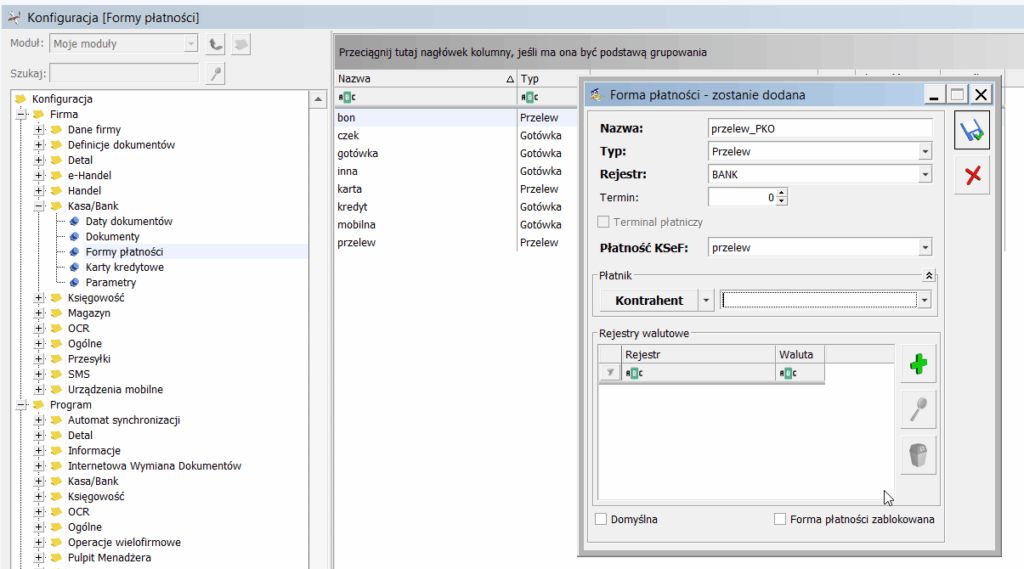This screenshot has width=1024, height=569.
Task: Open Parametry under Kasa/Bank
Action: (x=110, y=282)
